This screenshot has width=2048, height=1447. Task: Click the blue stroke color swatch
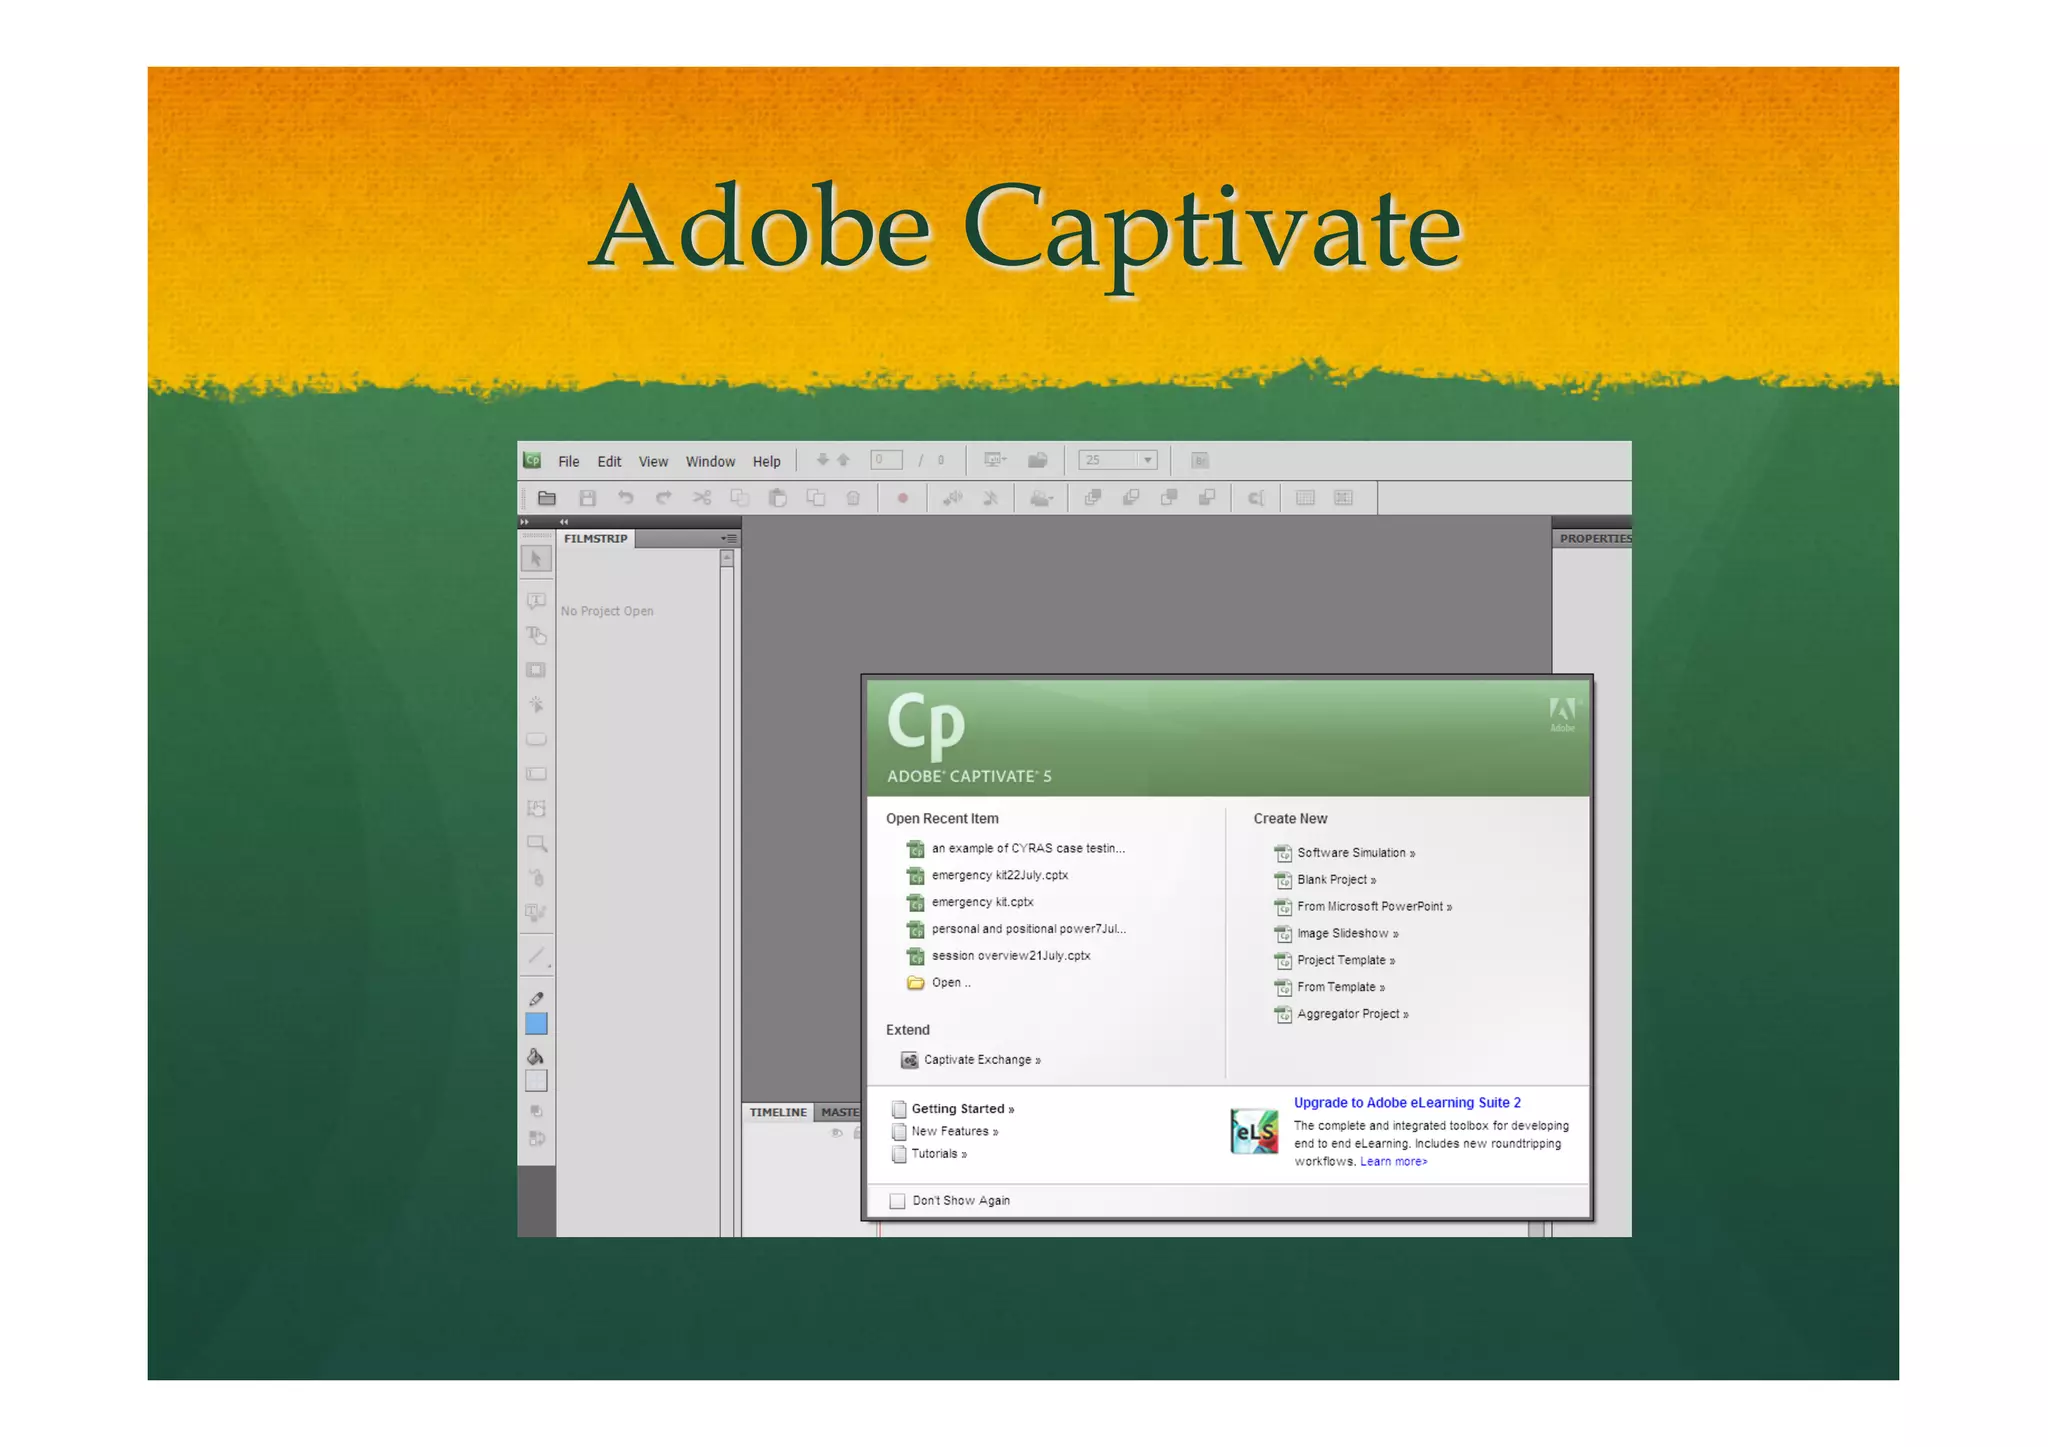(x=536, y=1024)
